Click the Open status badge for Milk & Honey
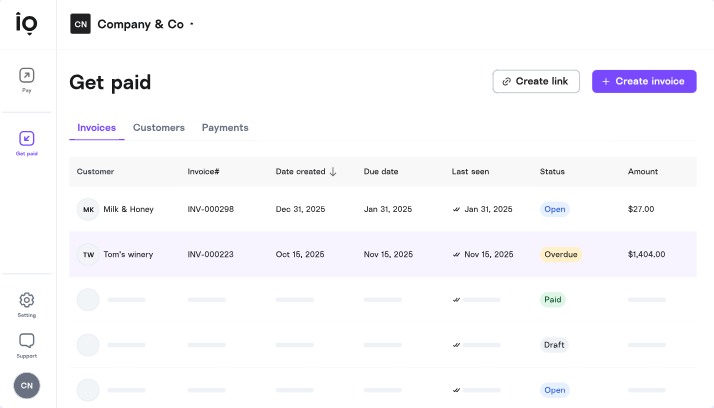The width and height of the screenshot is (714, 408). (x=555, y=209)
